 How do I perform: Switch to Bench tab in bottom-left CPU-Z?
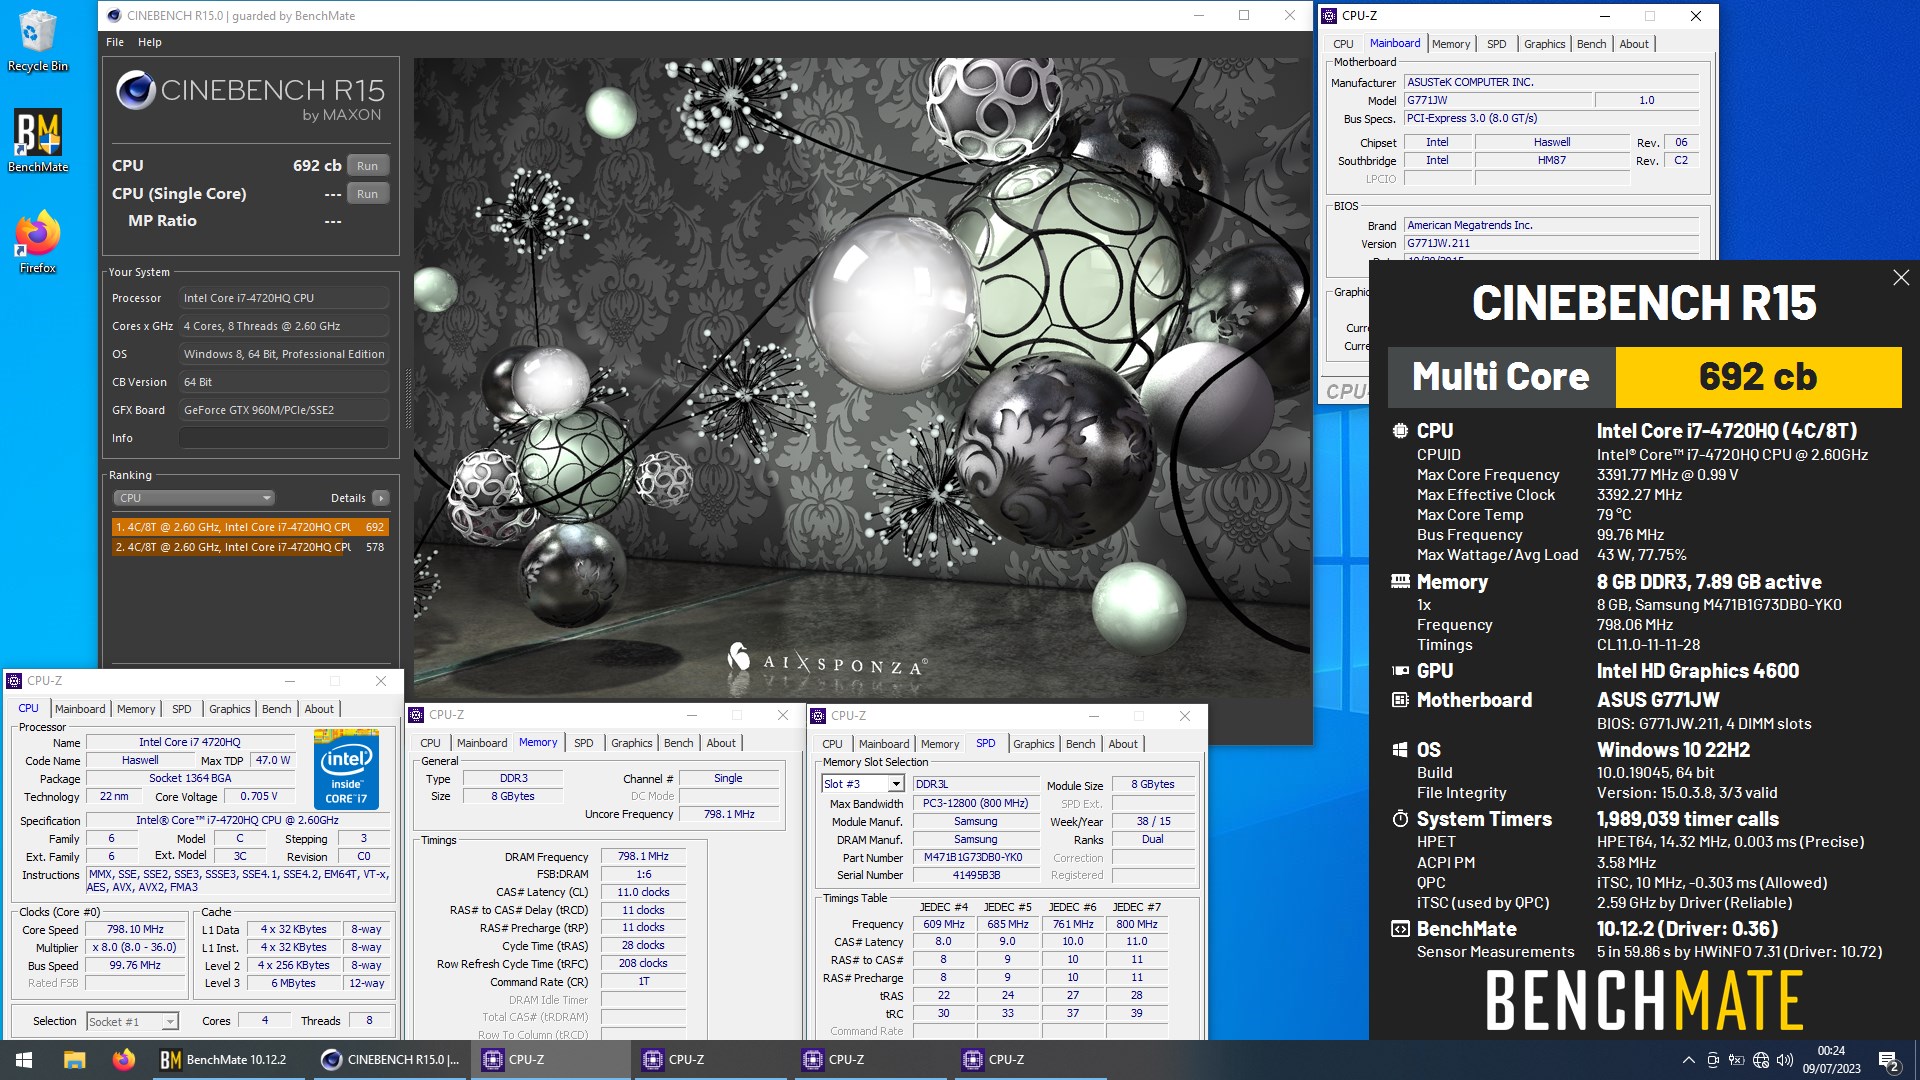(276, 709)
